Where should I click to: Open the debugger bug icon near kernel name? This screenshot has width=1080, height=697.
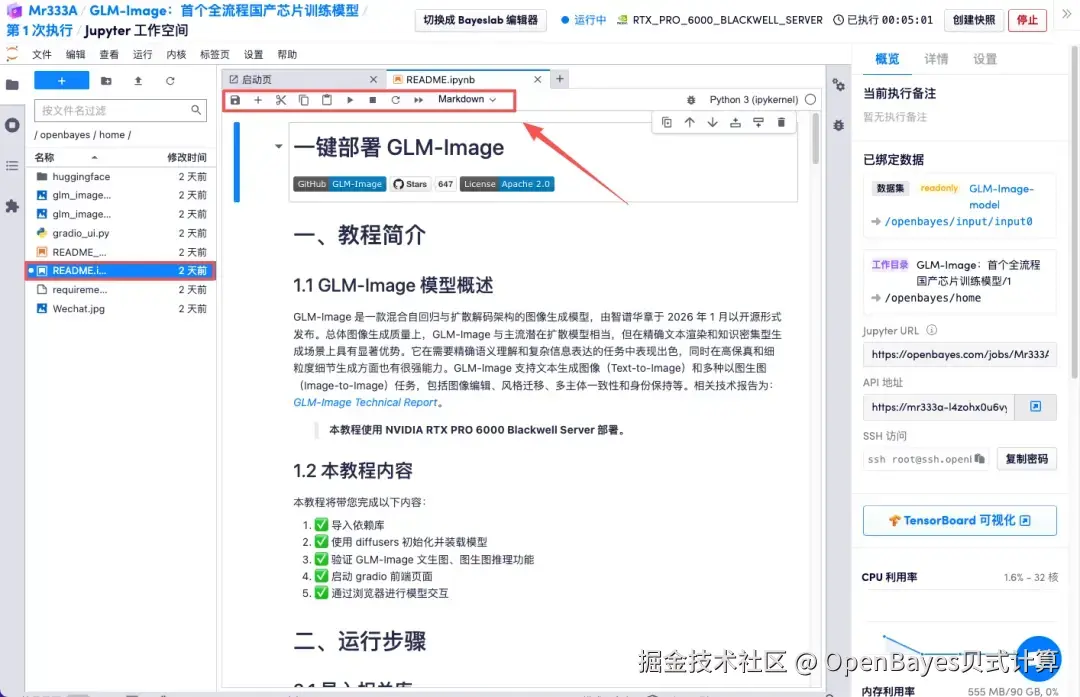691,100
